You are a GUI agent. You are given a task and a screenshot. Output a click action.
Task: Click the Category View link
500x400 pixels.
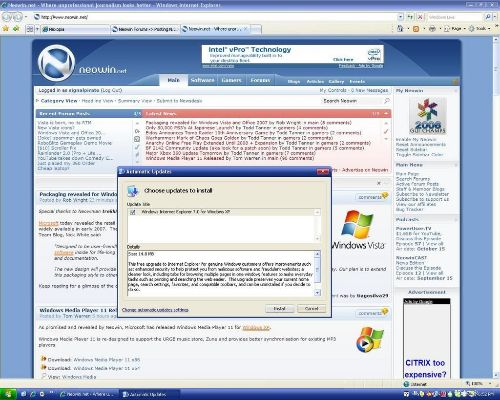click(x=59, y=101)
